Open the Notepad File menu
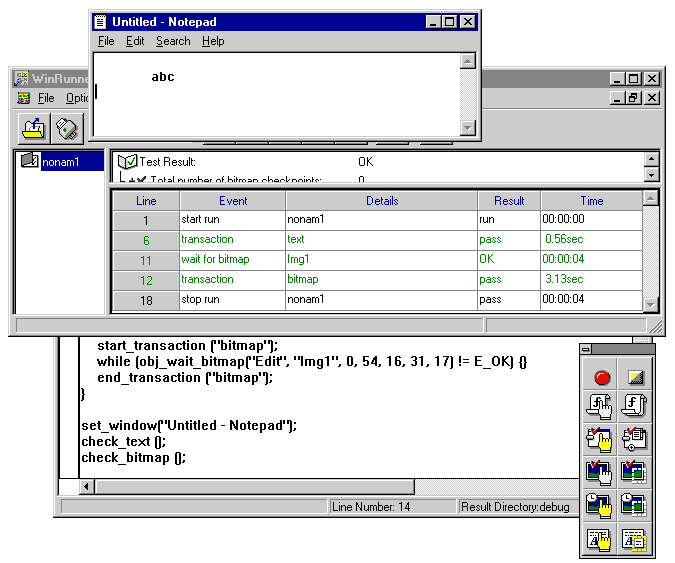Screen dimensions: 675x563 (106, 41)
